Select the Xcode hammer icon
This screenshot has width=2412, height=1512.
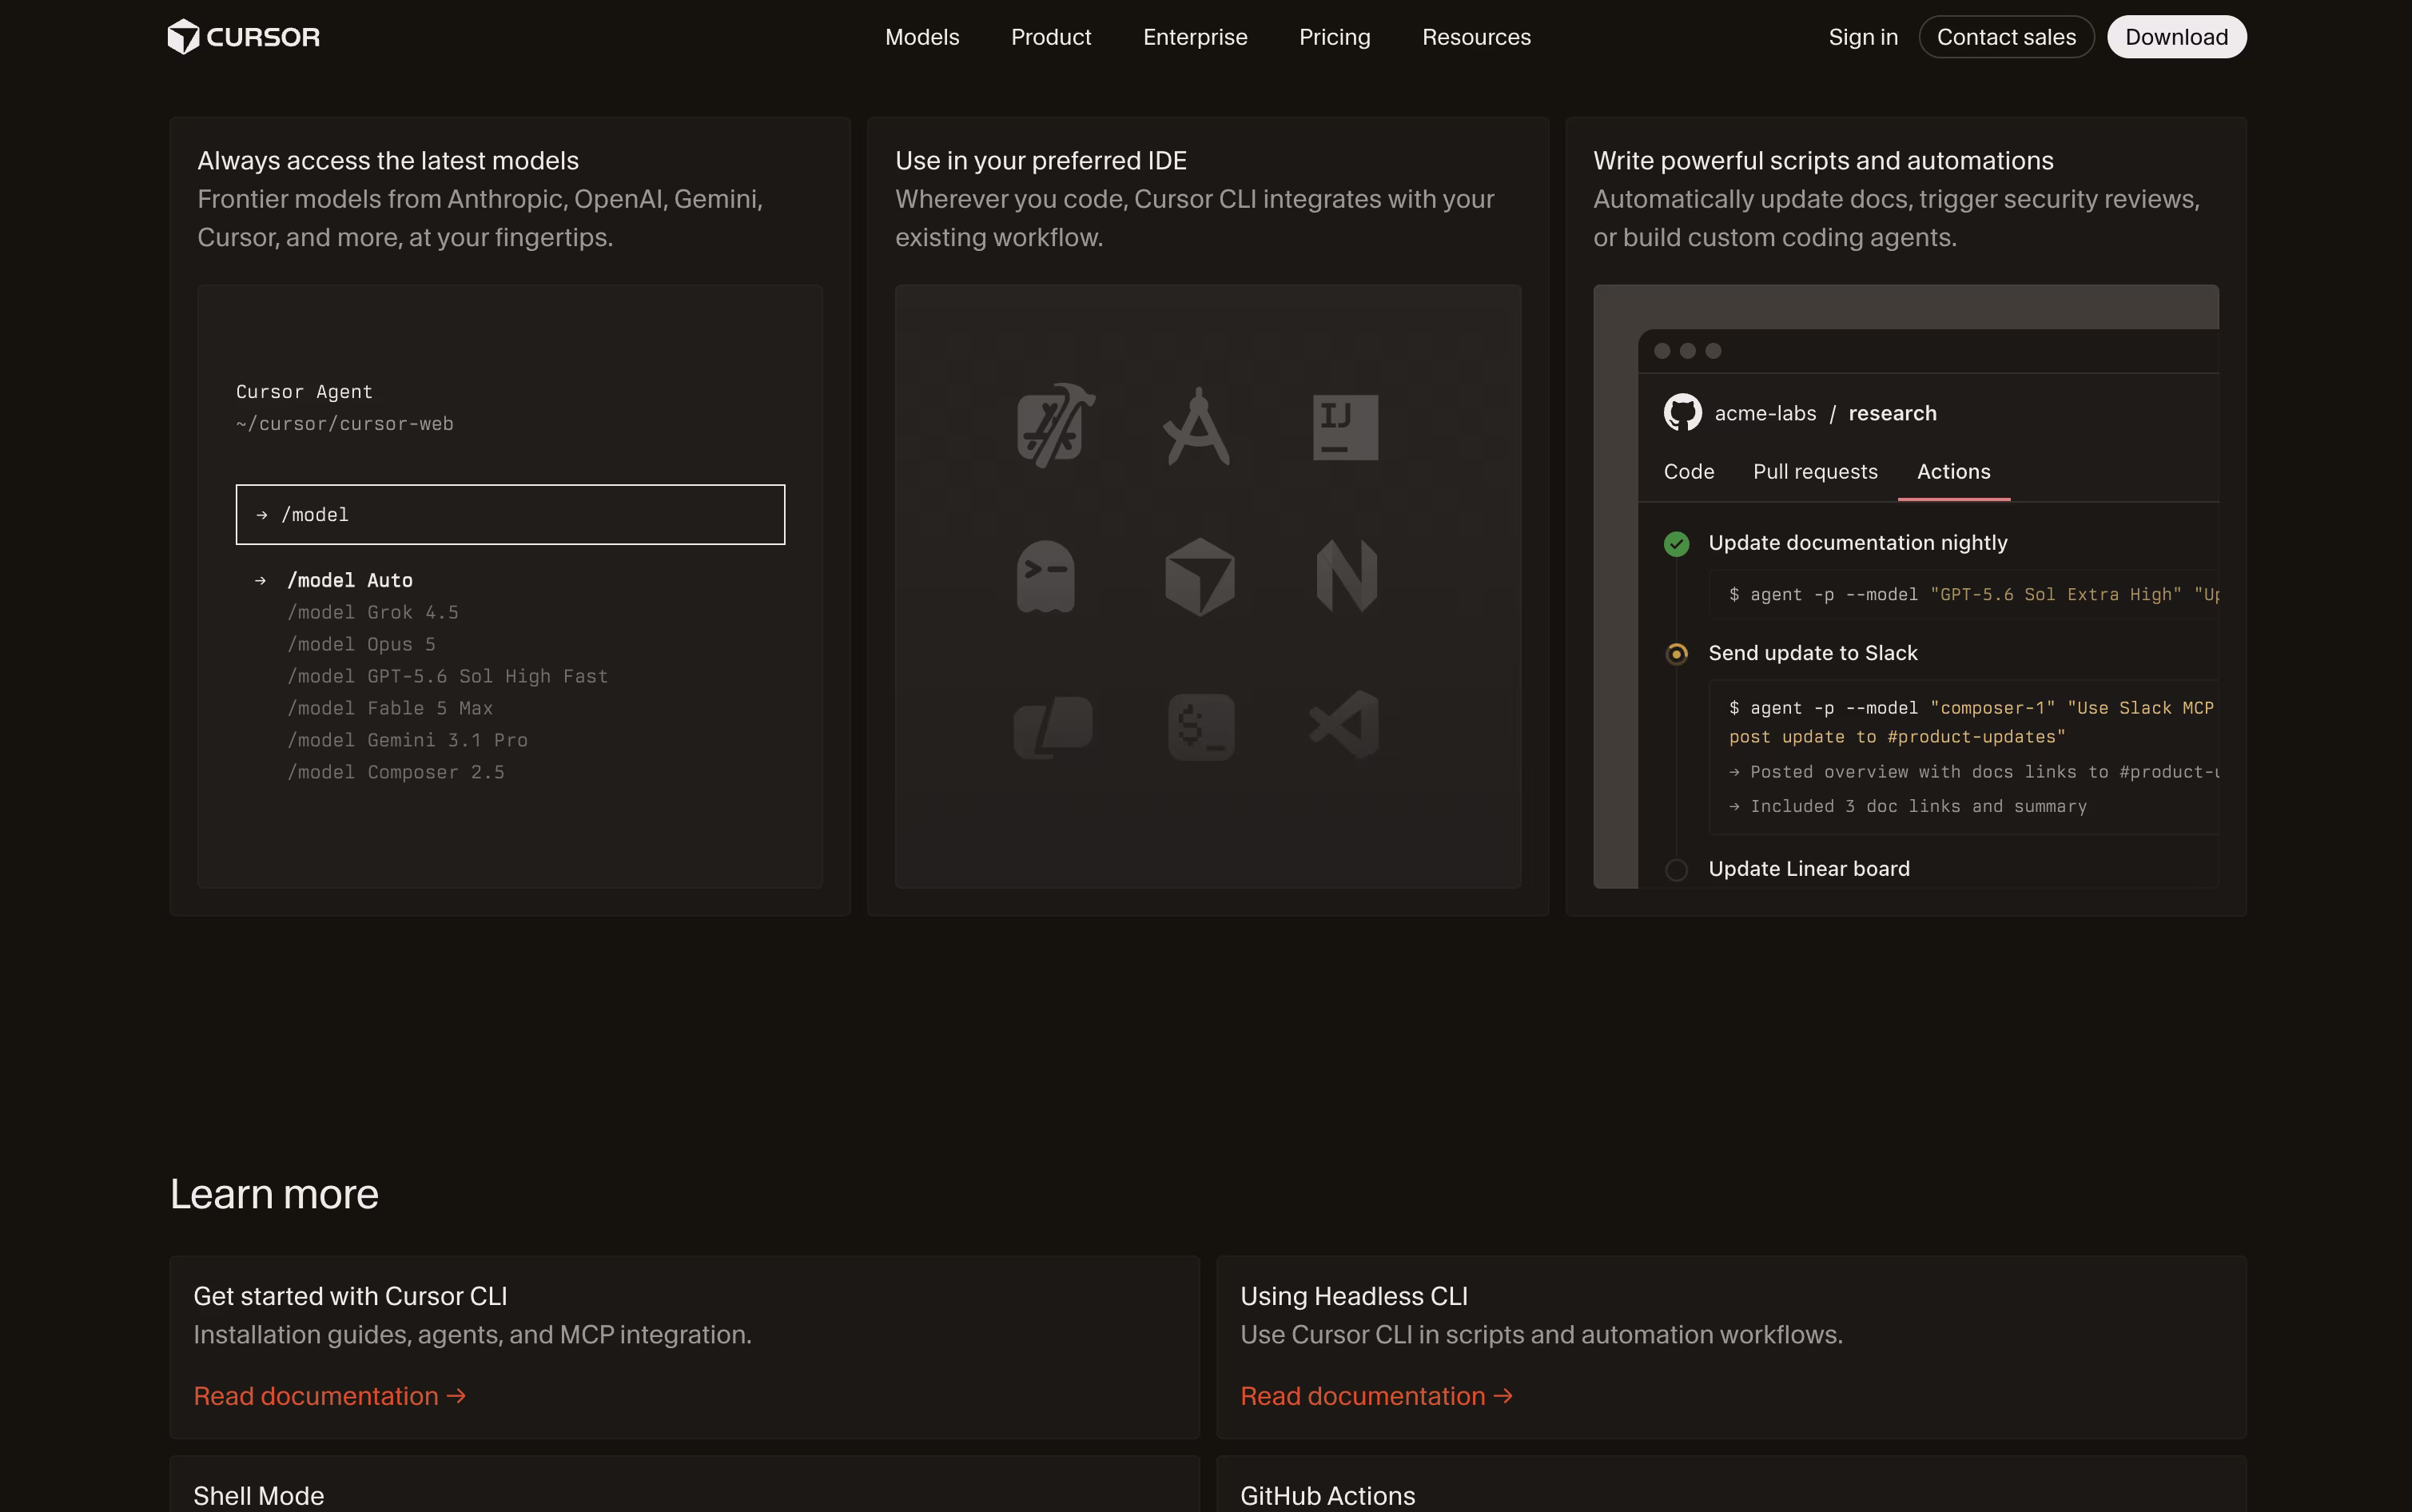pos(1055,426)
